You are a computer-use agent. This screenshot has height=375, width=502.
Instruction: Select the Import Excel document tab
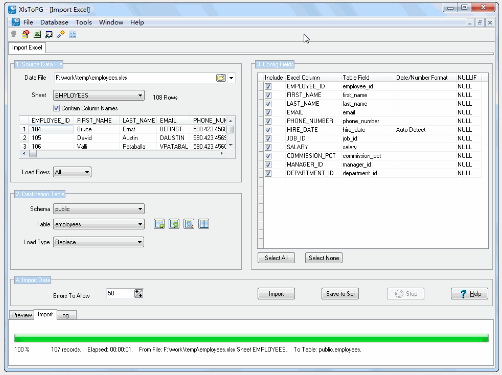(27, 48)
